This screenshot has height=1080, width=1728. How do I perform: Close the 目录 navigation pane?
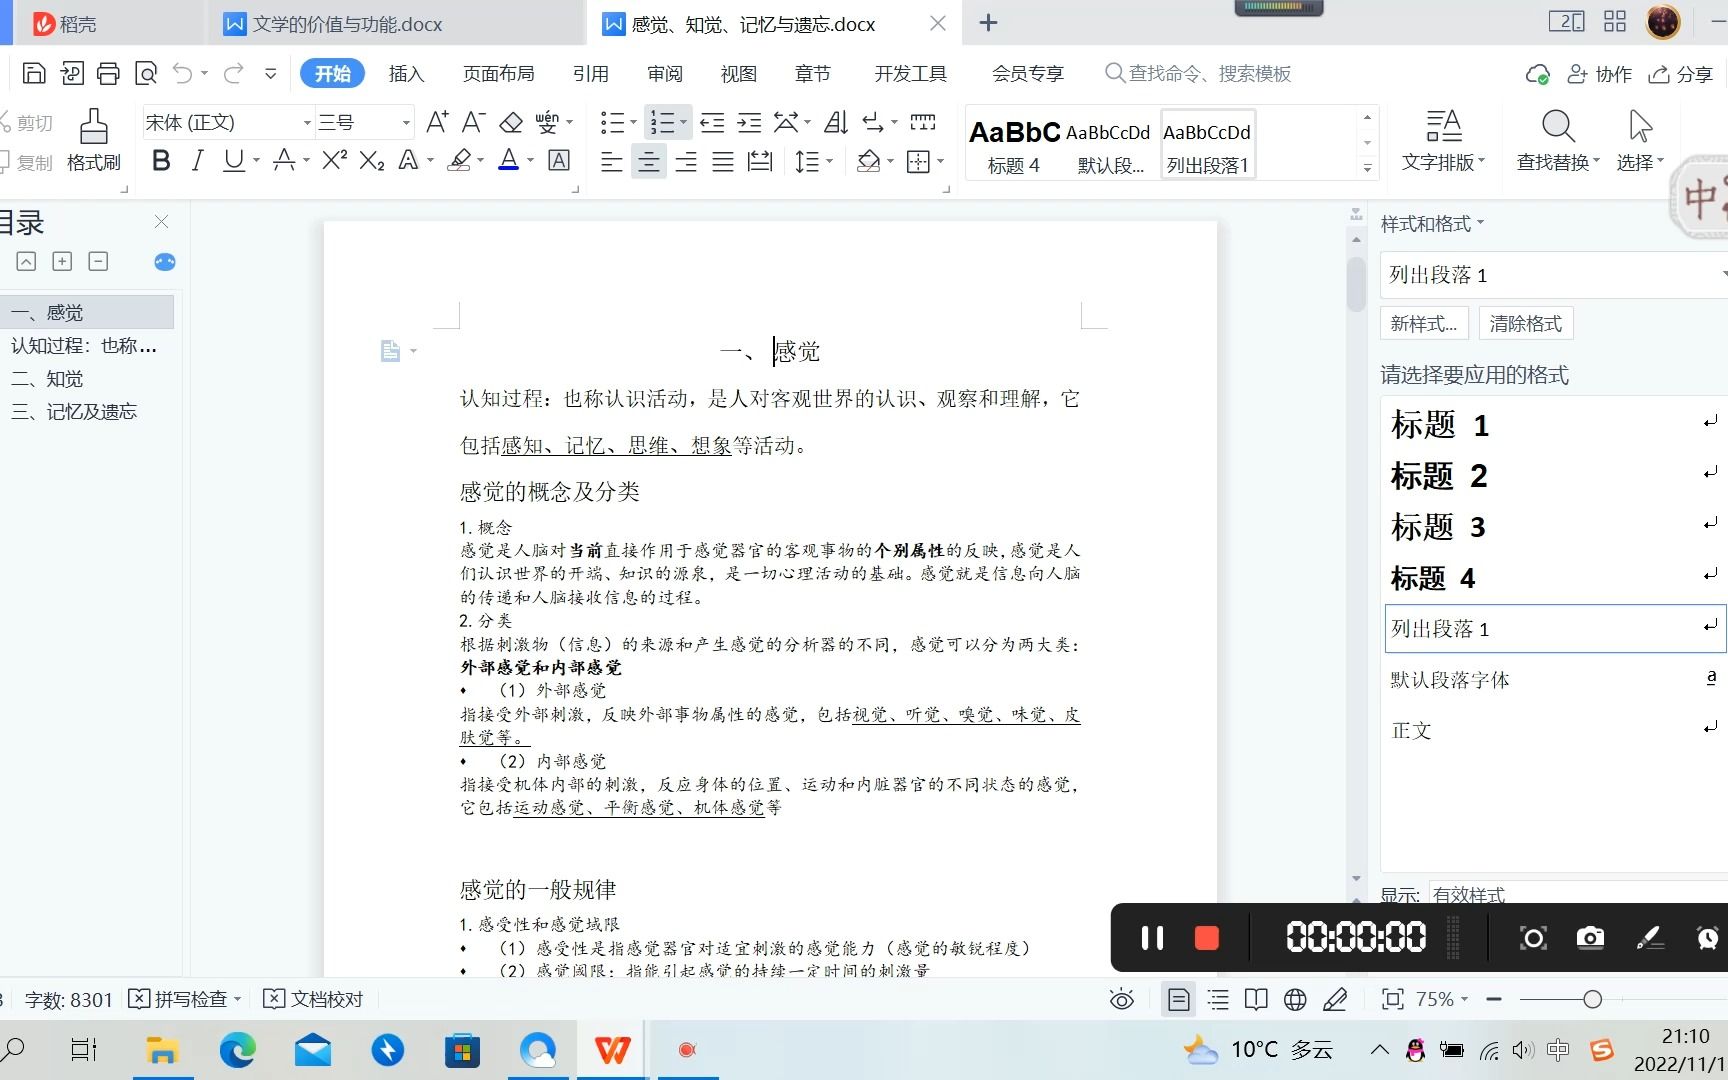161,222
